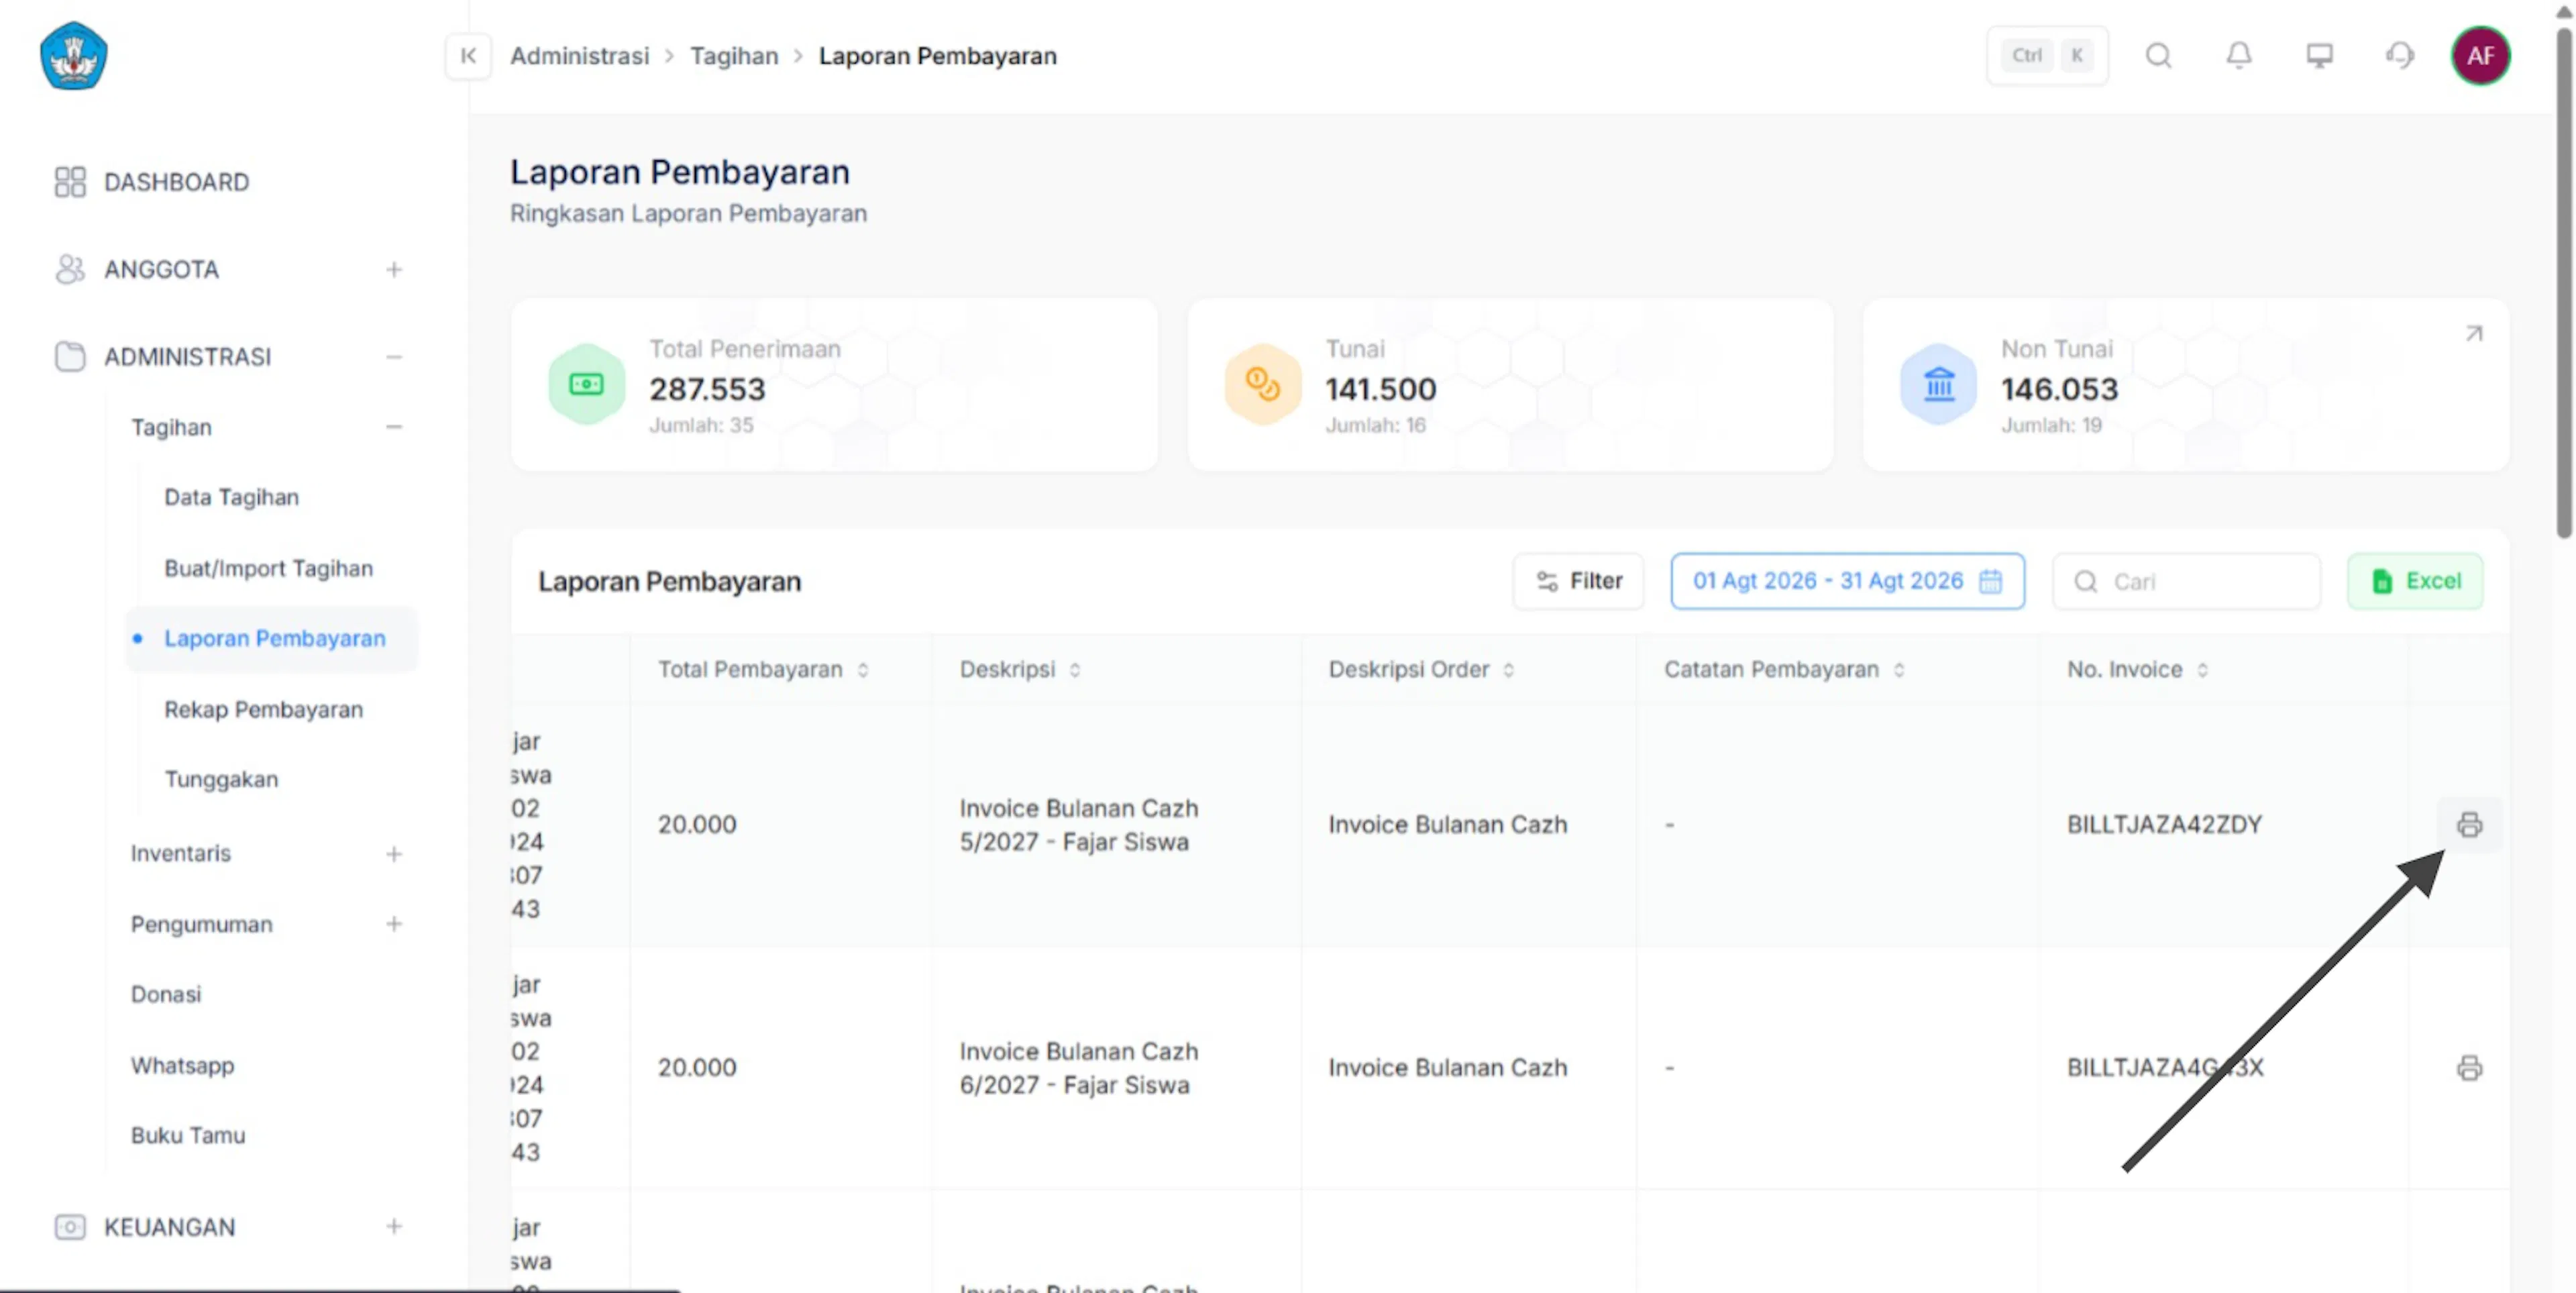Viewport: 2576px width, 1293px height.
Task: Collapse the Tagihan submenu minus
Action: pyautogui.click(x=394, y=427)
